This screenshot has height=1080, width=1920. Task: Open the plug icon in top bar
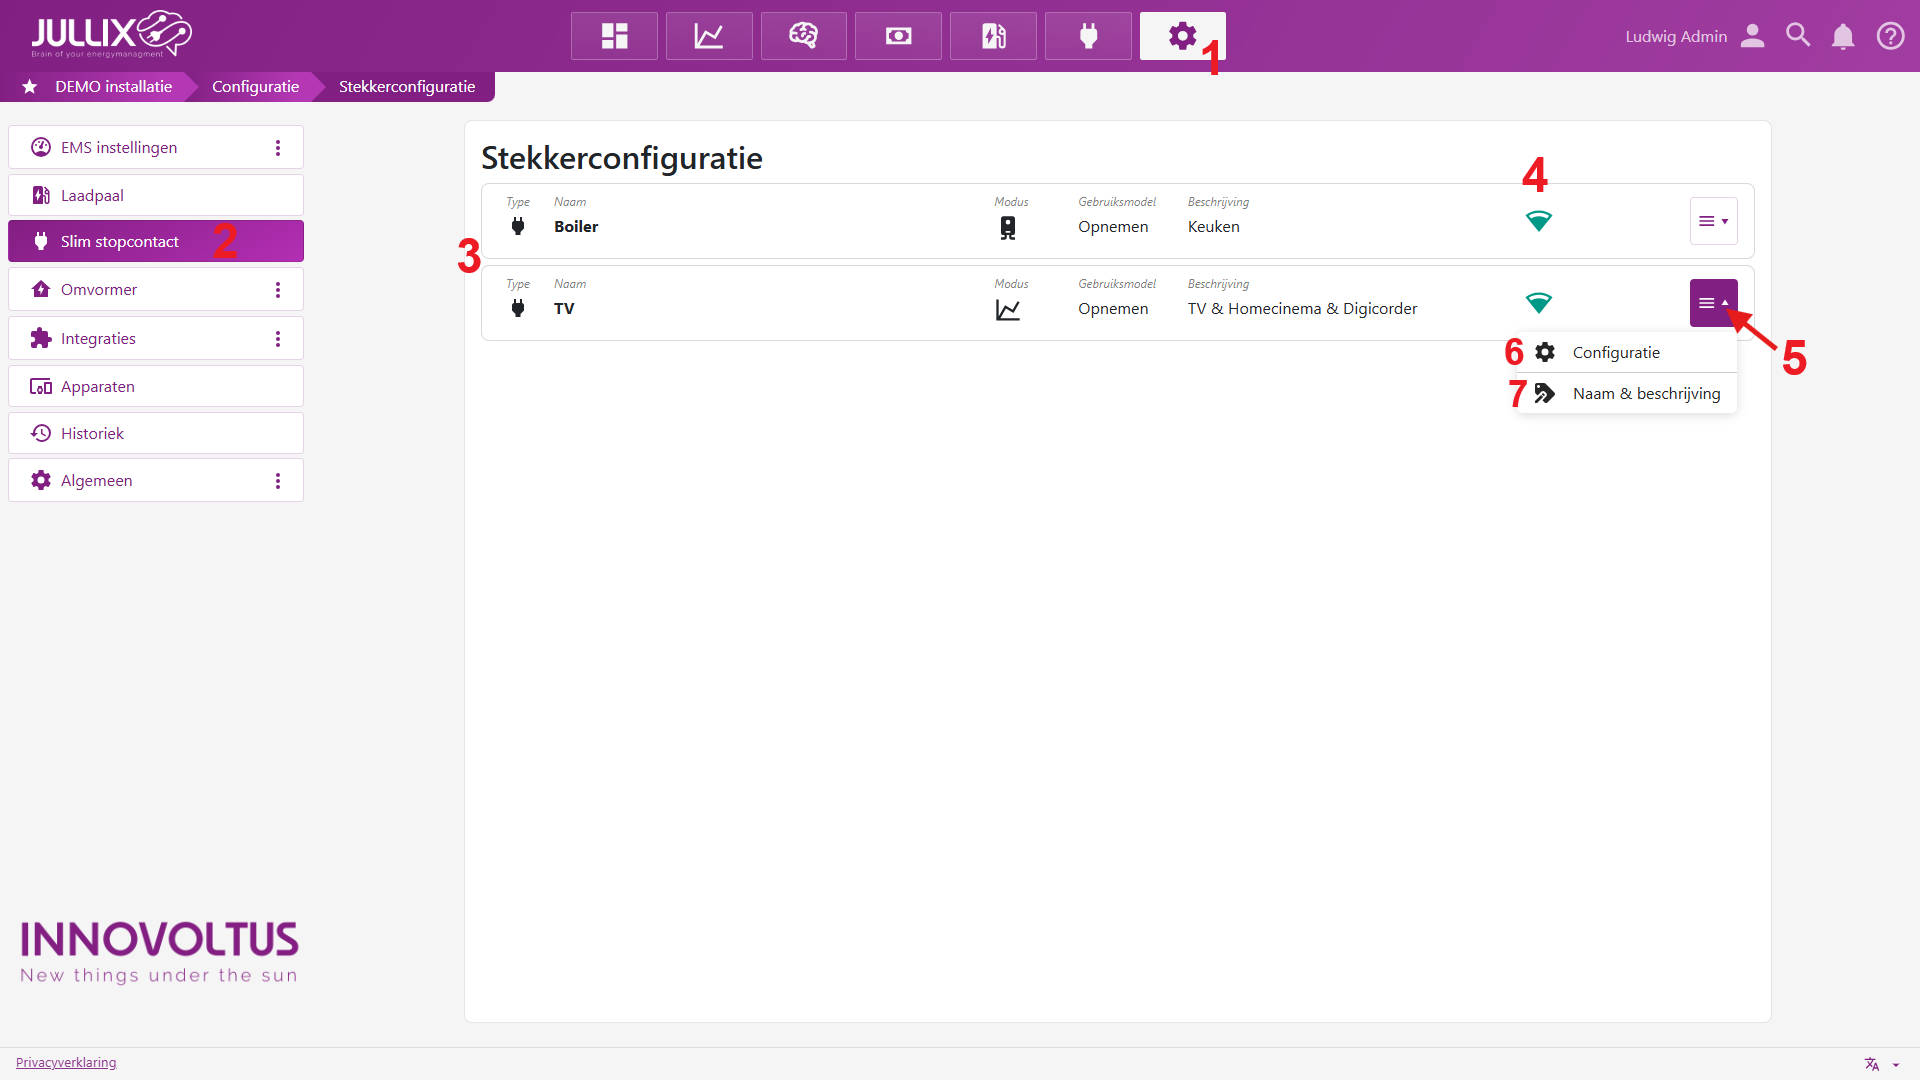click(1088, 36)
